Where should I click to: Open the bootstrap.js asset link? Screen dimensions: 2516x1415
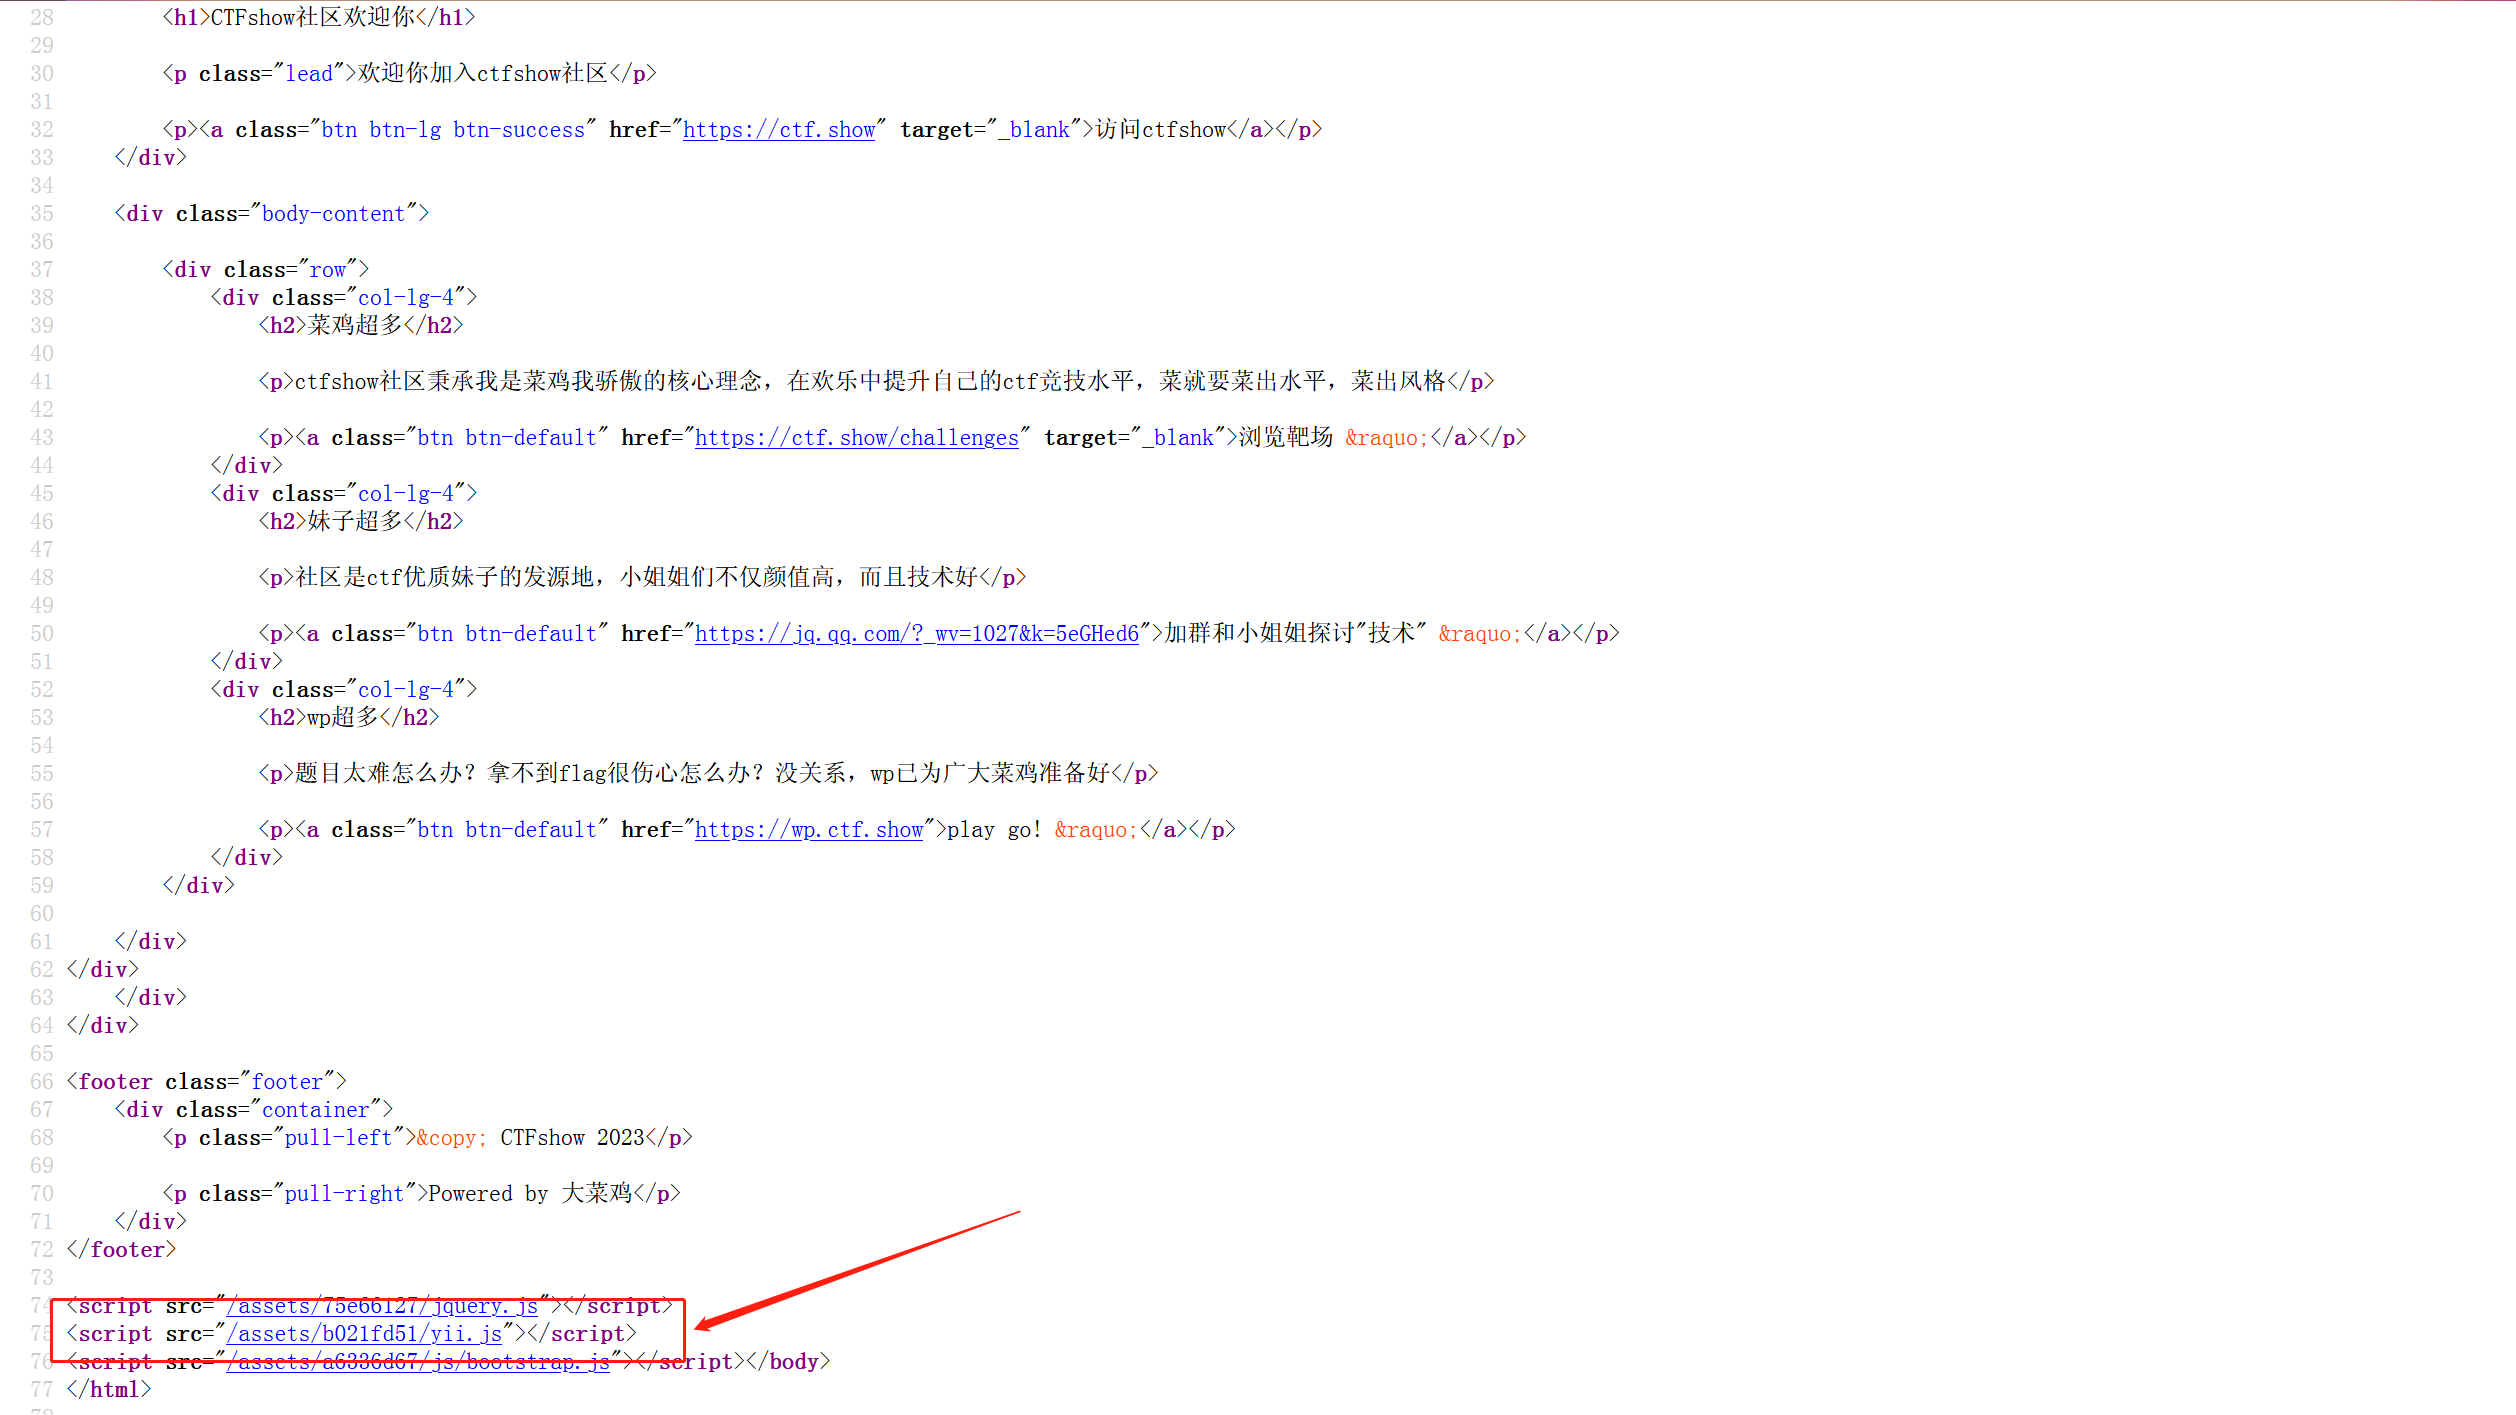(x=418, y=1362)
